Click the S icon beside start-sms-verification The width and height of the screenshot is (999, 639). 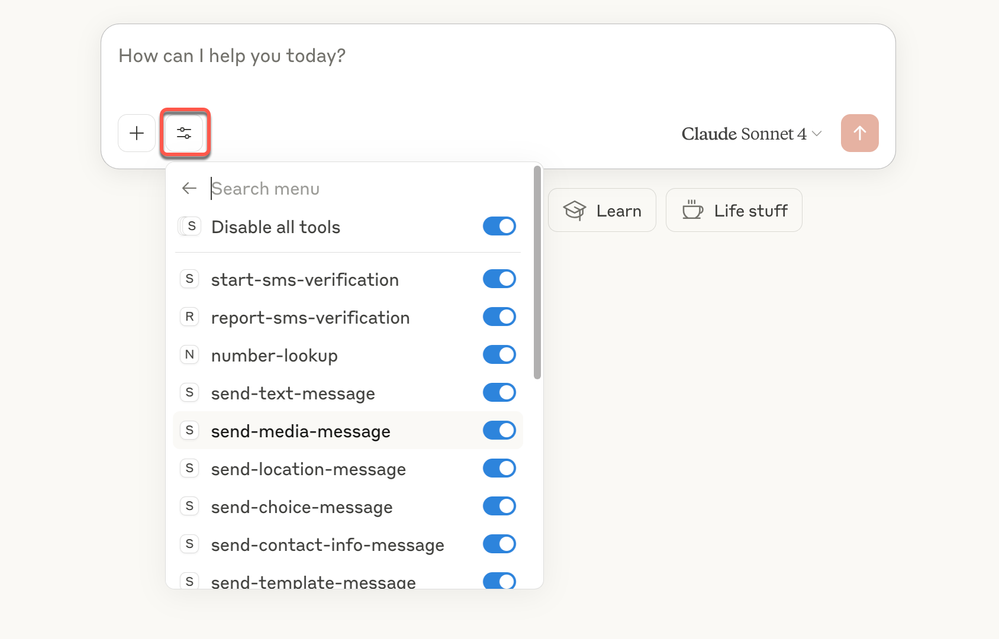pyautogui.click(x=189, y=279)
